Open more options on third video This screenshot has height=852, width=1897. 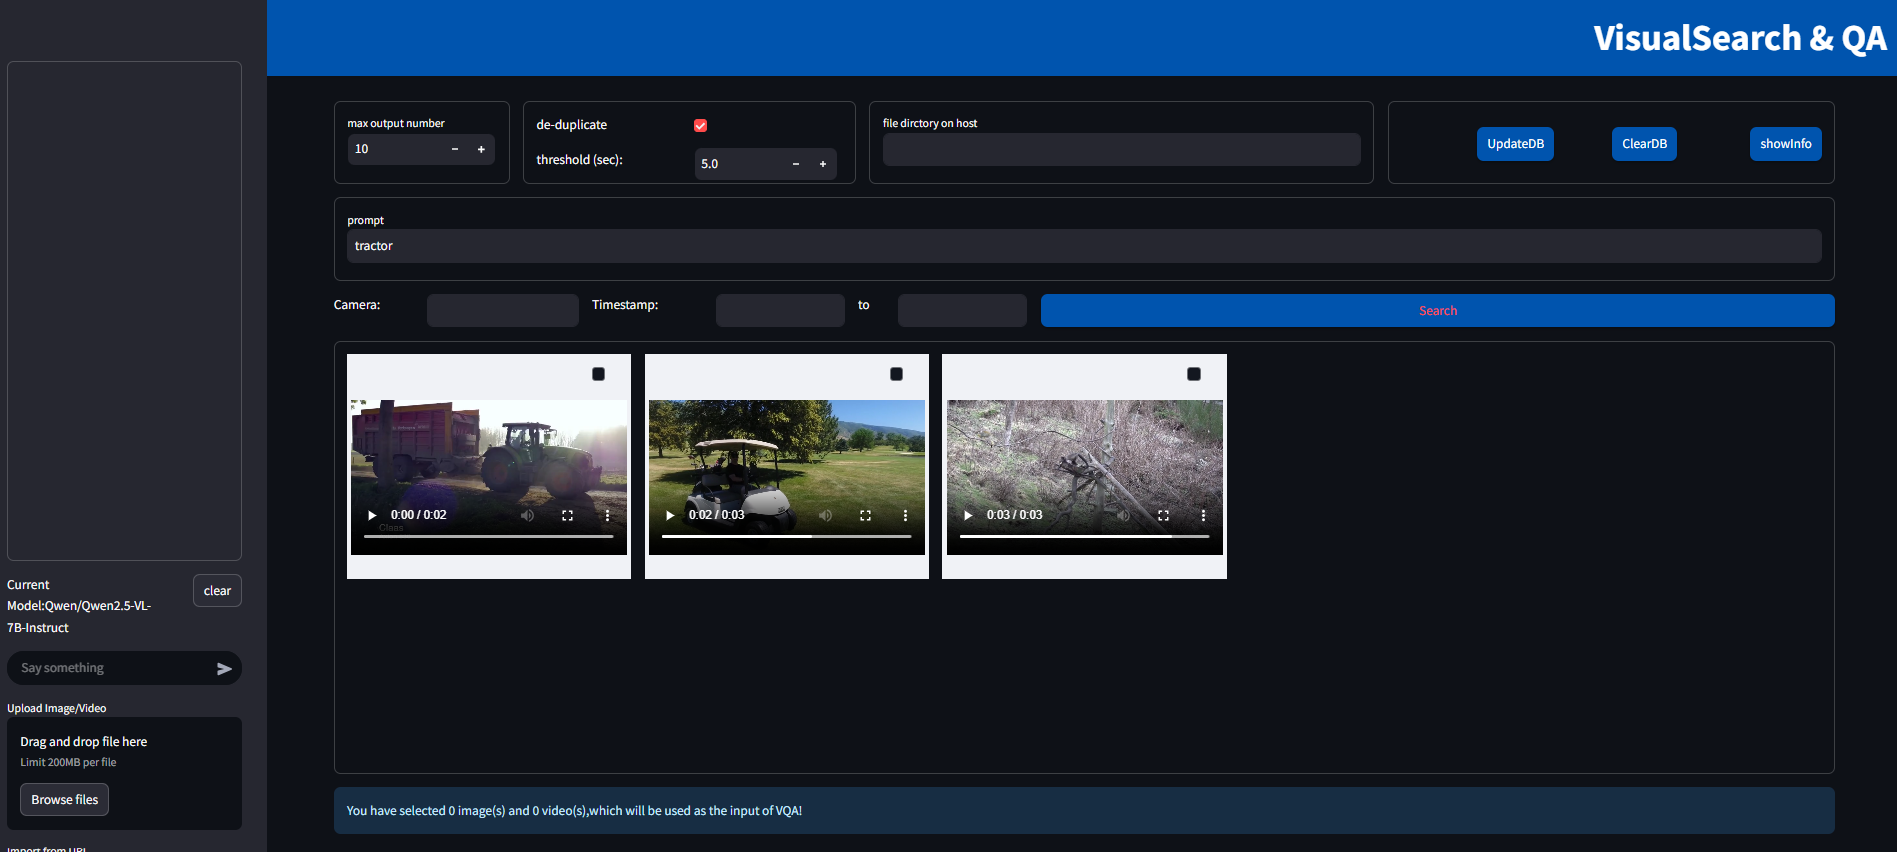[1203, 516]
